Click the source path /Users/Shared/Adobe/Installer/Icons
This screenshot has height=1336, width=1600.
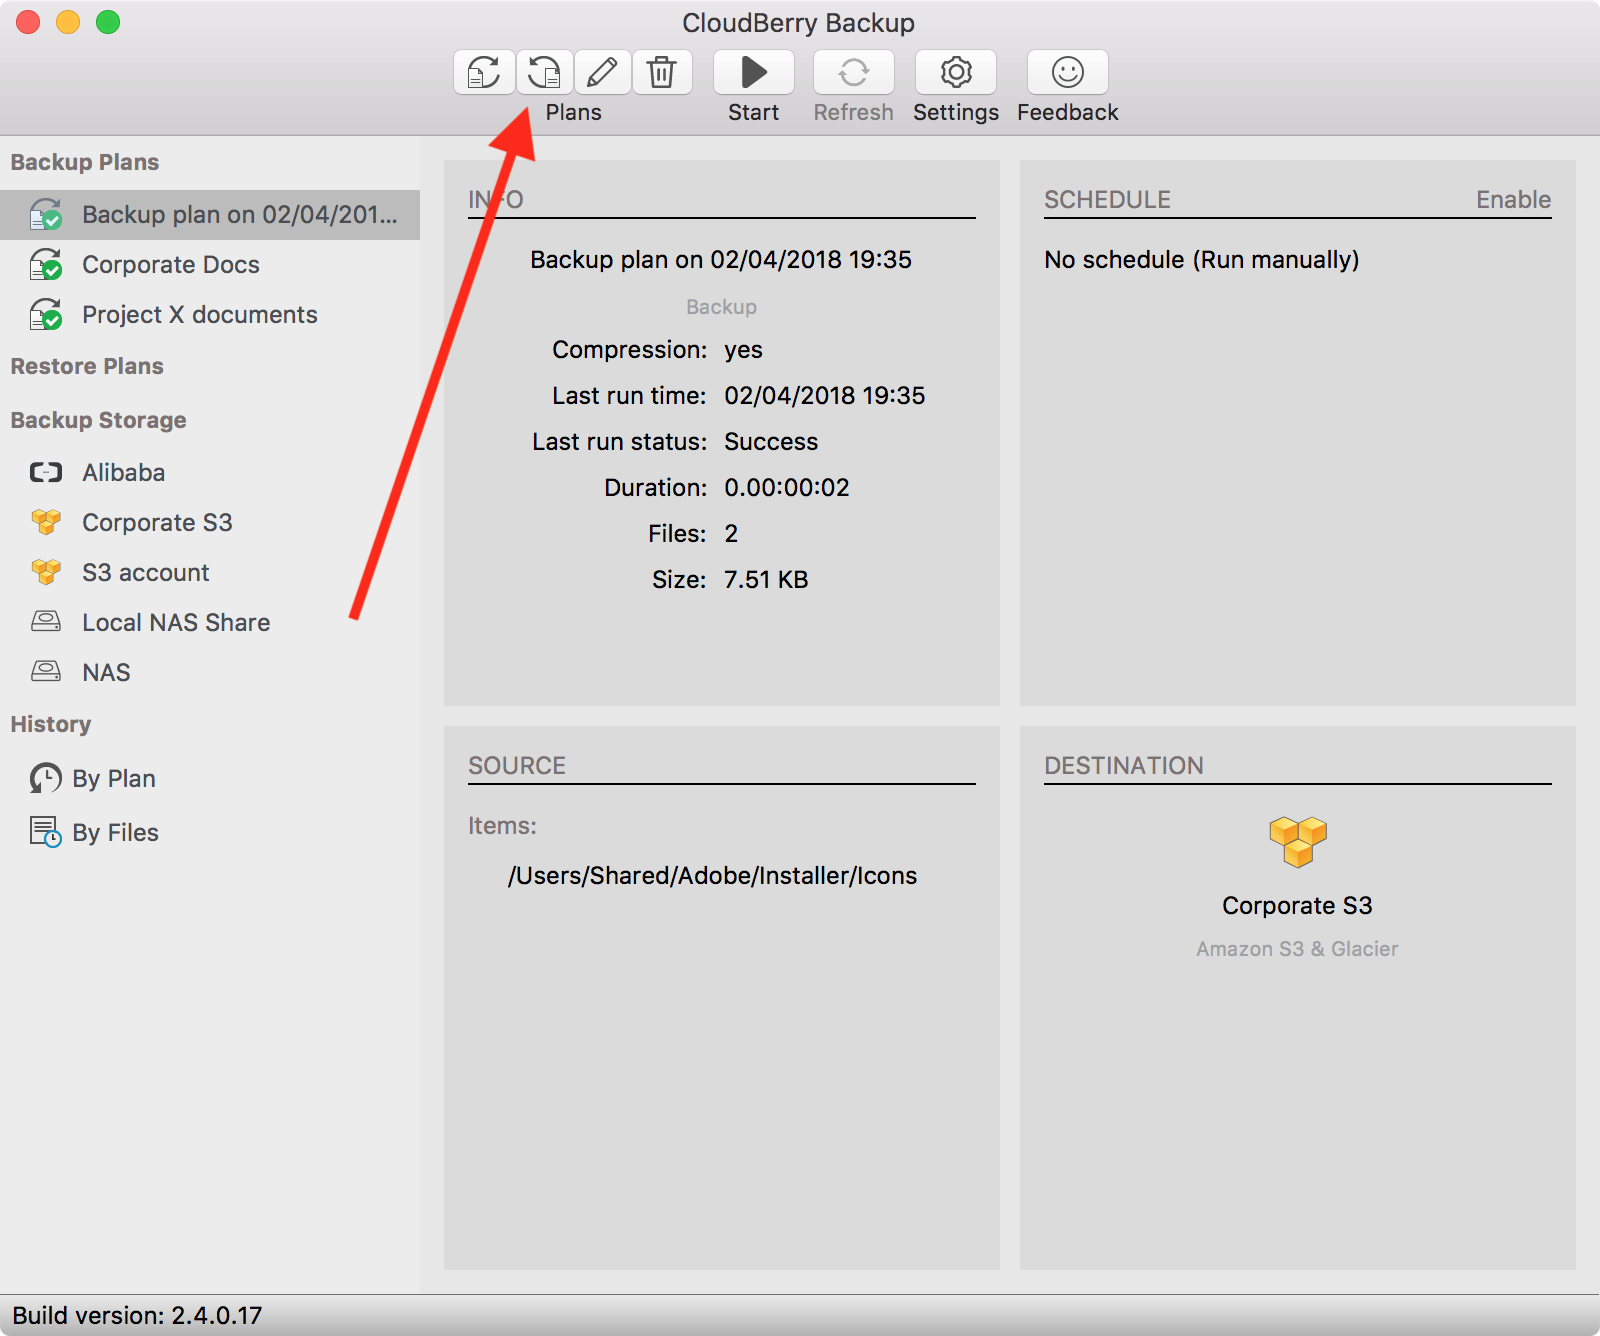click(712, 876)
